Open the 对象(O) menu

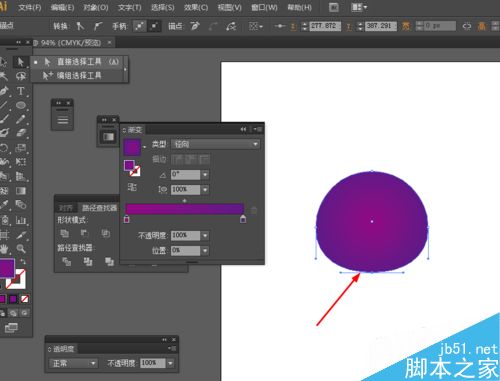click(x=96, y=7)
